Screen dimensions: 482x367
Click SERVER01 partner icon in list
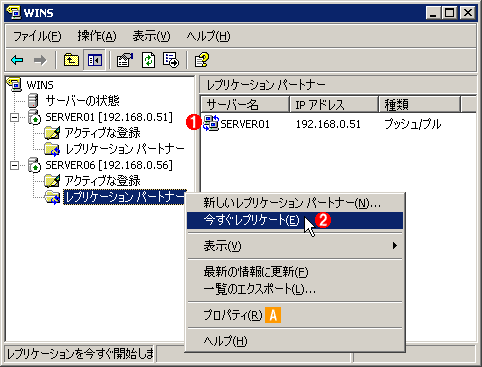tap(211, 123)
